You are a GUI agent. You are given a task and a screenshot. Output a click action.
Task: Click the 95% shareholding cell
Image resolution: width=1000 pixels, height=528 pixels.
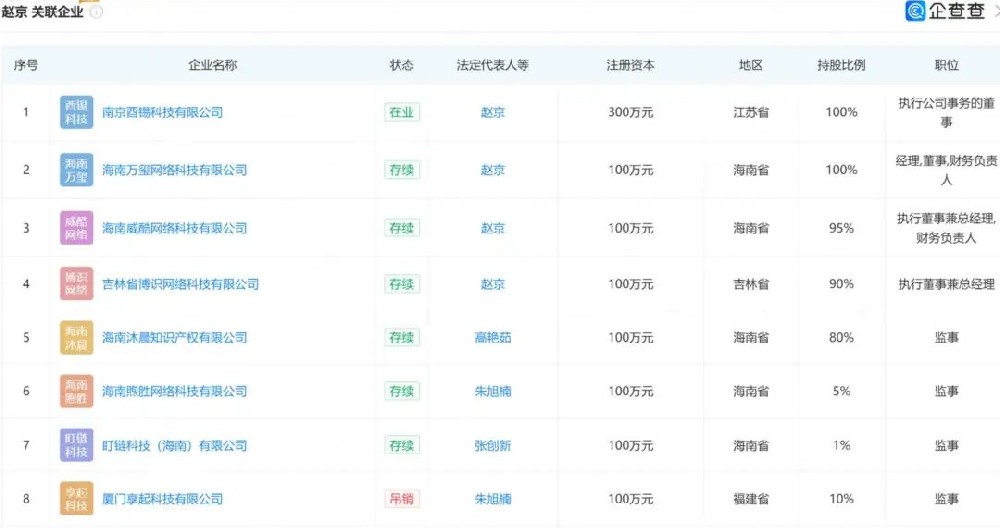click(x=841, y=228)
